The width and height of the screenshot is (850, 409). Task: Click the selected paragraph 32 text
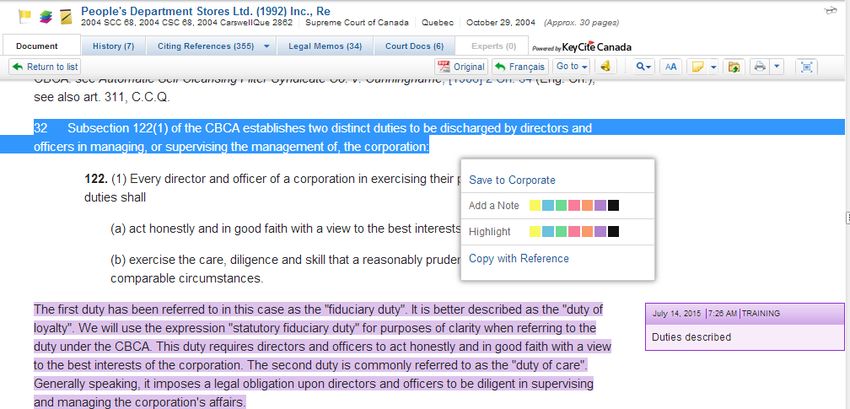[x=313, y=137]
